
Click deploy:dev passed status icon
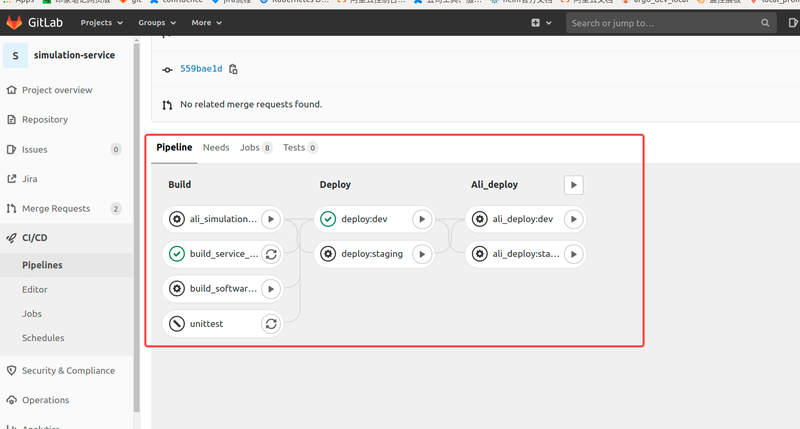click(x=328, y=219)
